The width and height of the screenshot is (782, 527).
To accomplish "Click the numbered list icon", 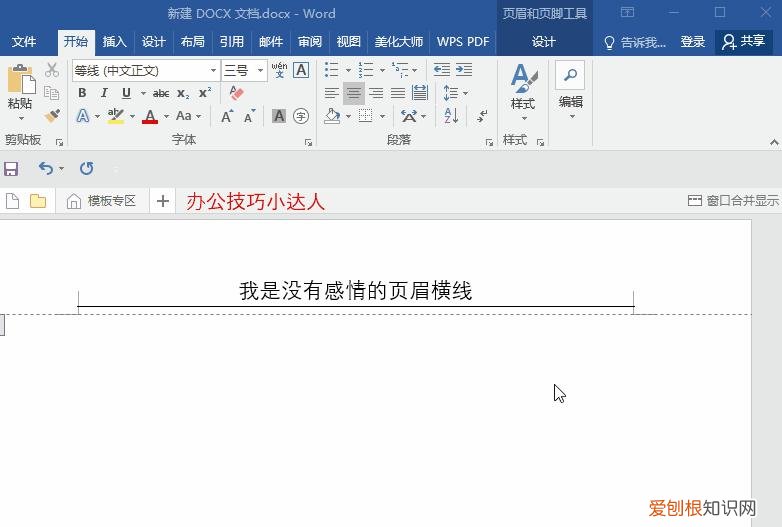I will tap(366, 70).
